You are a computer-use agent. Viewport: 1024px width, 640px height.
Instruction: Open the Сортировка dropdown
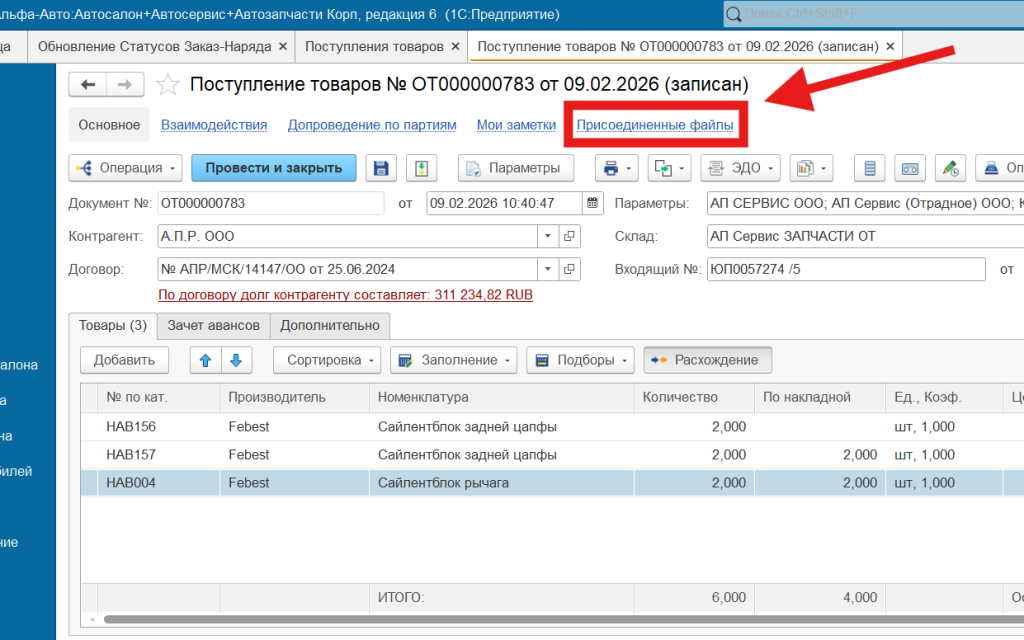[327, 360]
